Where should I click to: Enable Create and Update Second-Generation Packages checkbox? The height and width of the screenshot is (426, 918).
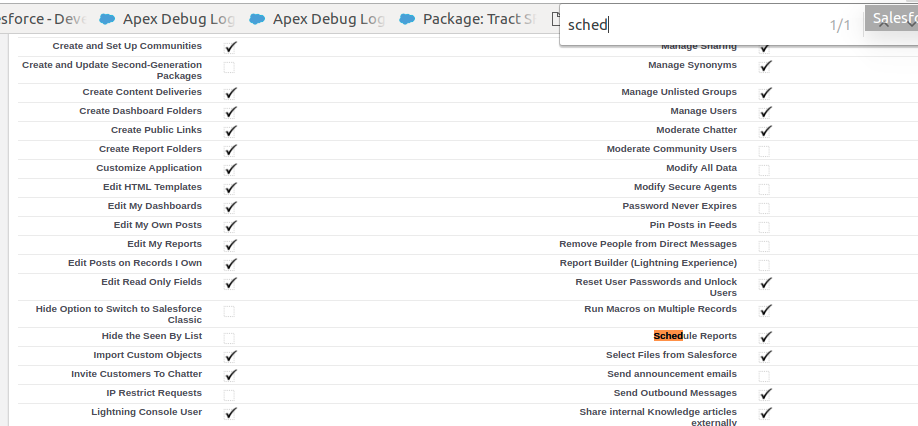229,68
